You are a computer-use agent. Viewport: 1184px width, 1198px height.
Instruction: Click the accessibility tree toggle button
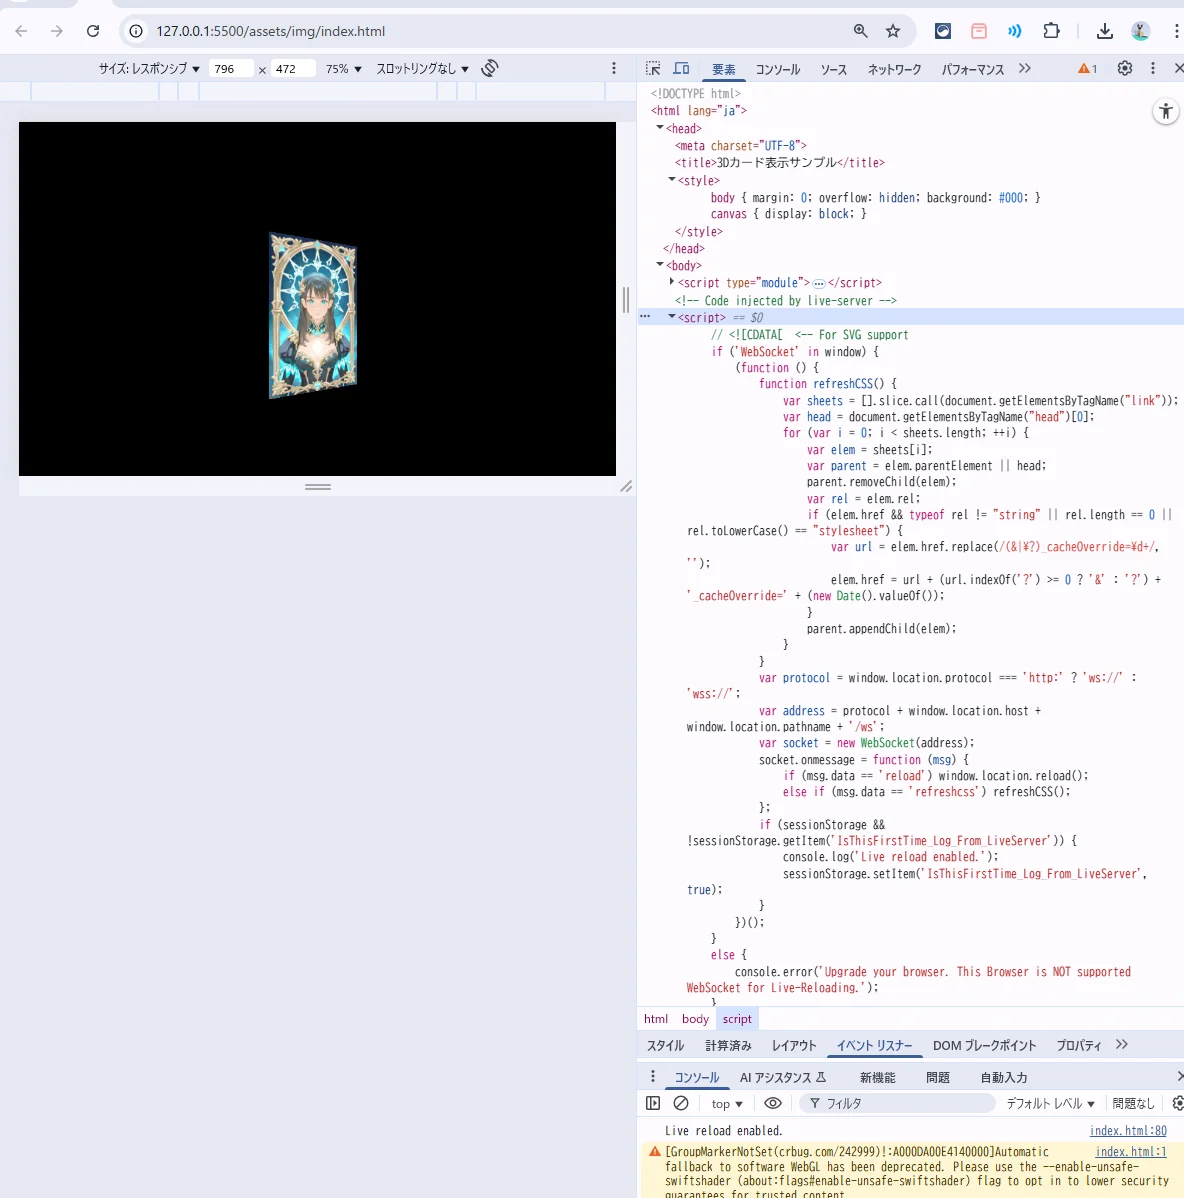[1166, 112]
